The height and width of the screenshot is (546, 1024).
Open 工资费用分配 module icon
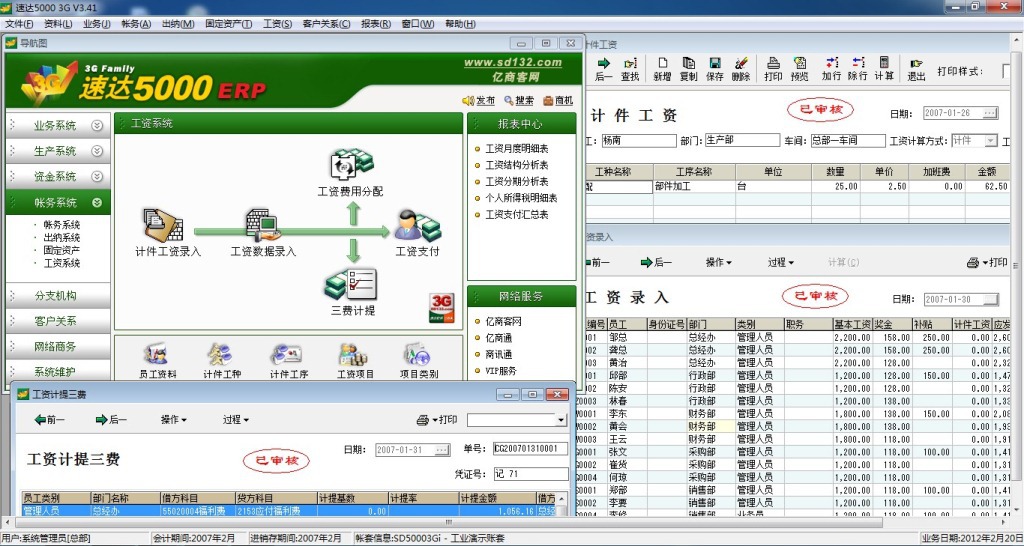point(351,165)
